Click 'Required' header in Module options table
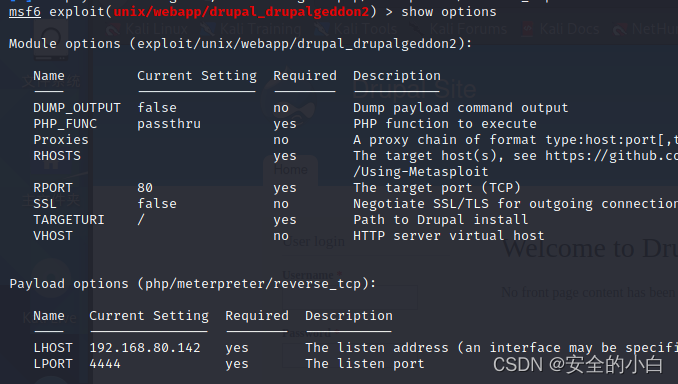The height and width of the screenshot is (384, 678). (305, 76)
